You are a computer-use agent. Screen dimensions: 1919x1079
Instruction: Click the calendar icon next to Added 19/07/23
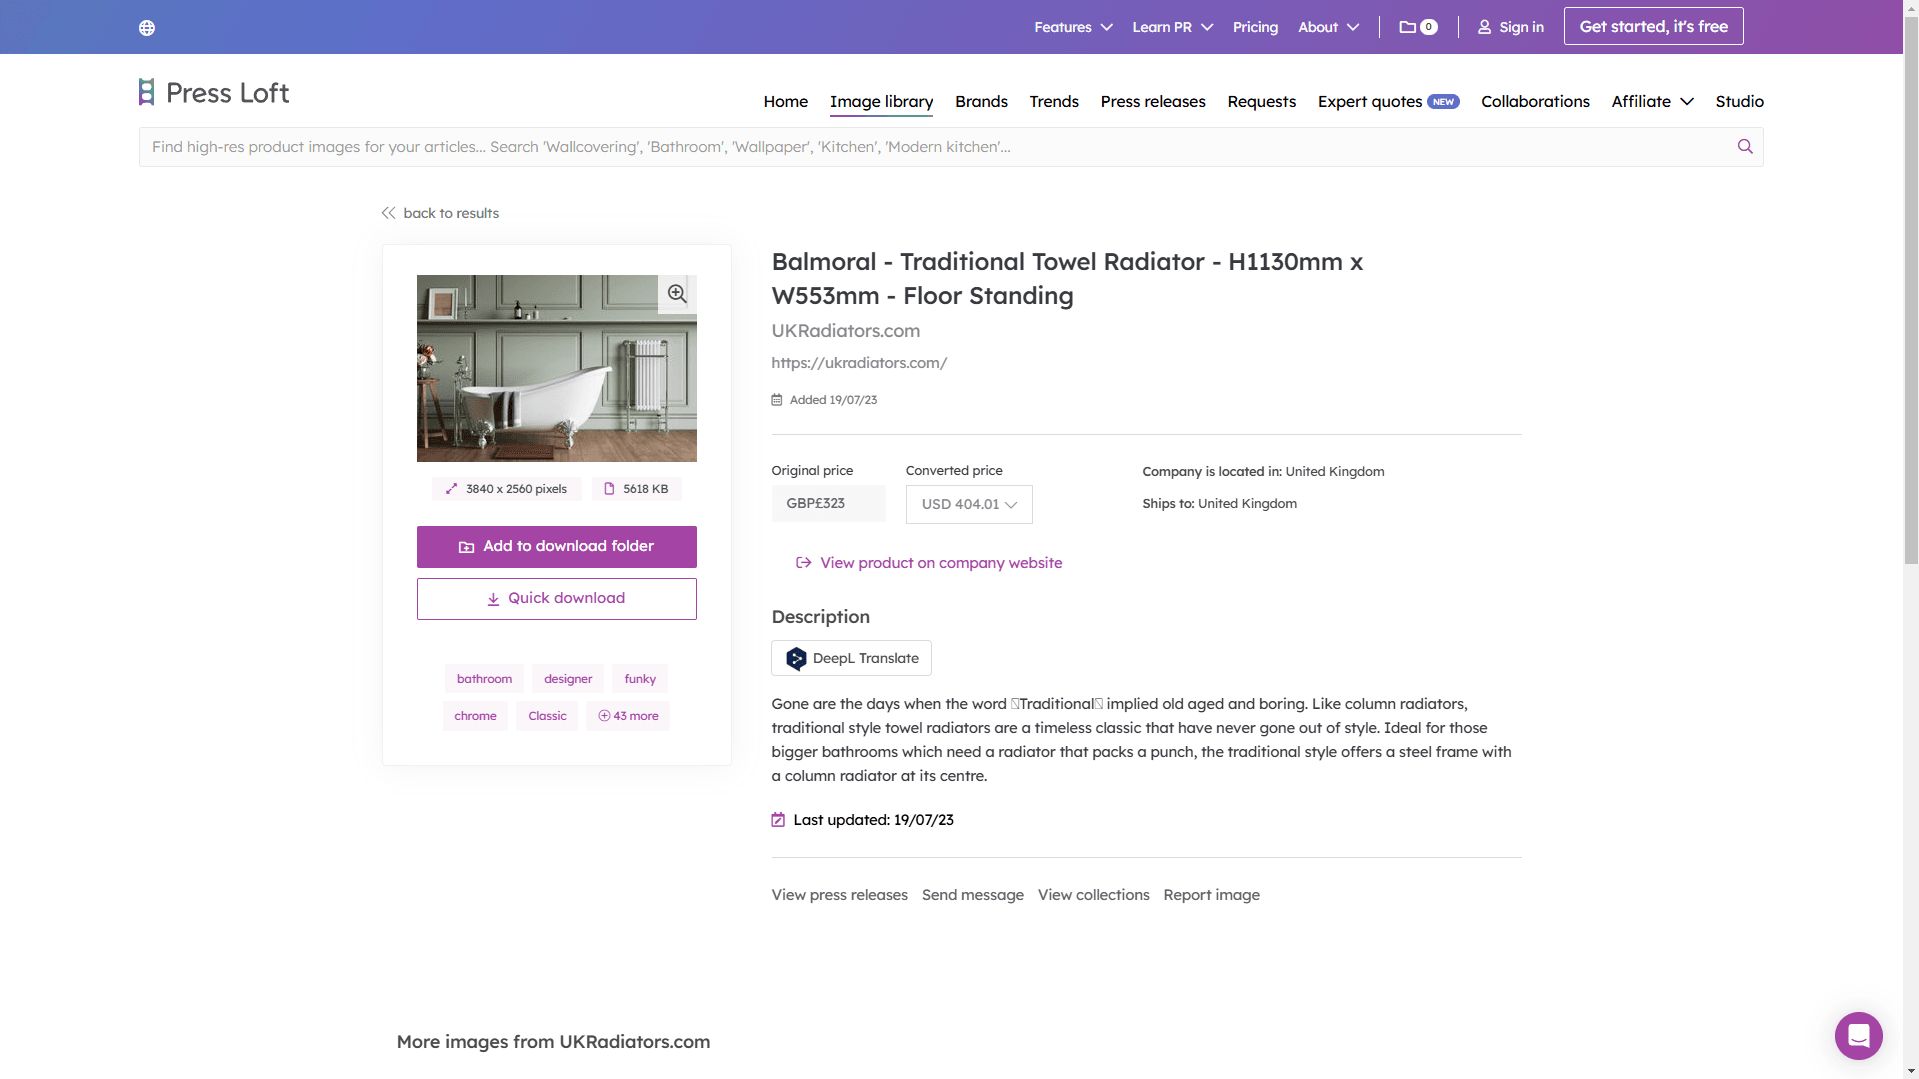click(777, 399)
